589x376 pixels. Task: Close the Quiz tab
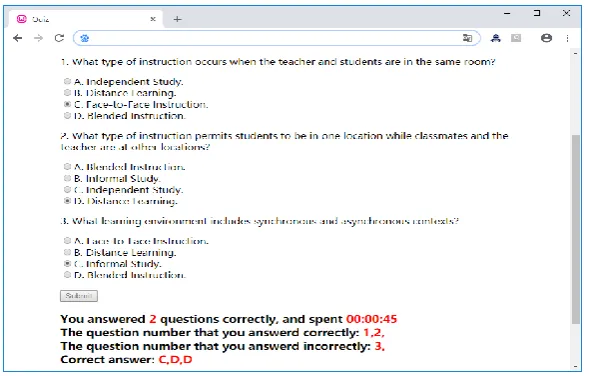click(153, 19)
